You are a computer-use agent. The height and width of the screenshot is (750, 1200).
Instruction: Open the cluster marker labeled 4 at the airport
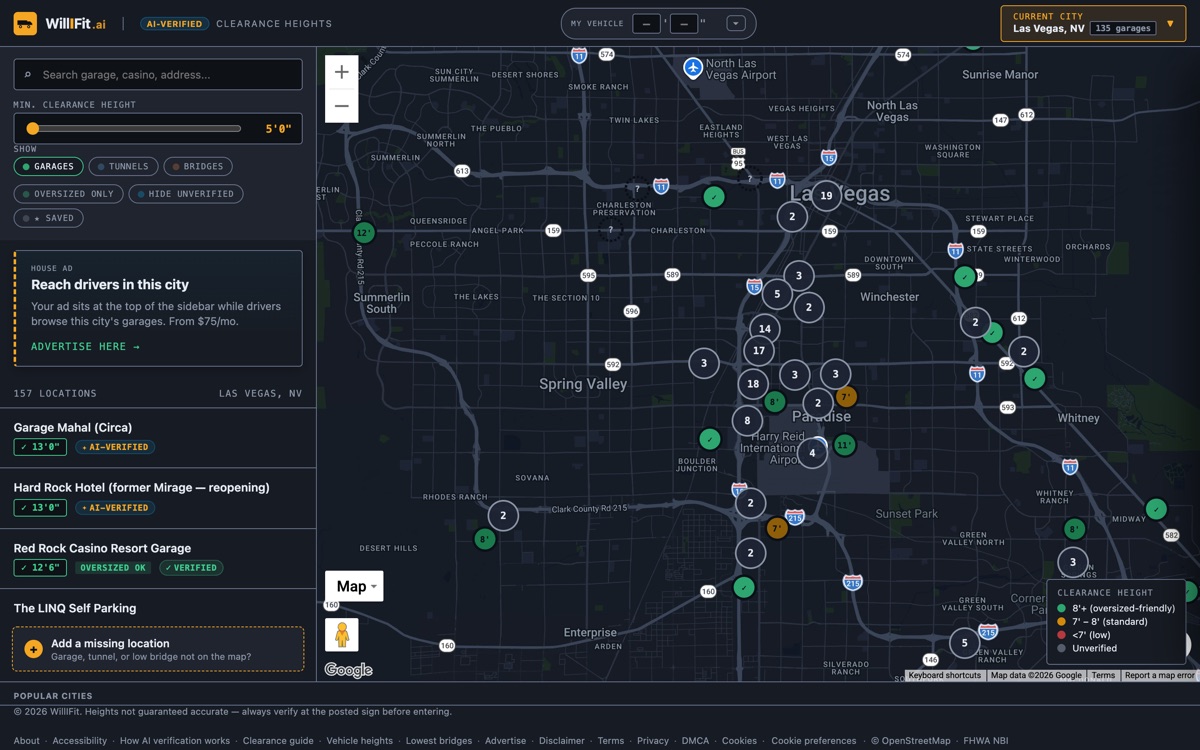(812, 453)
